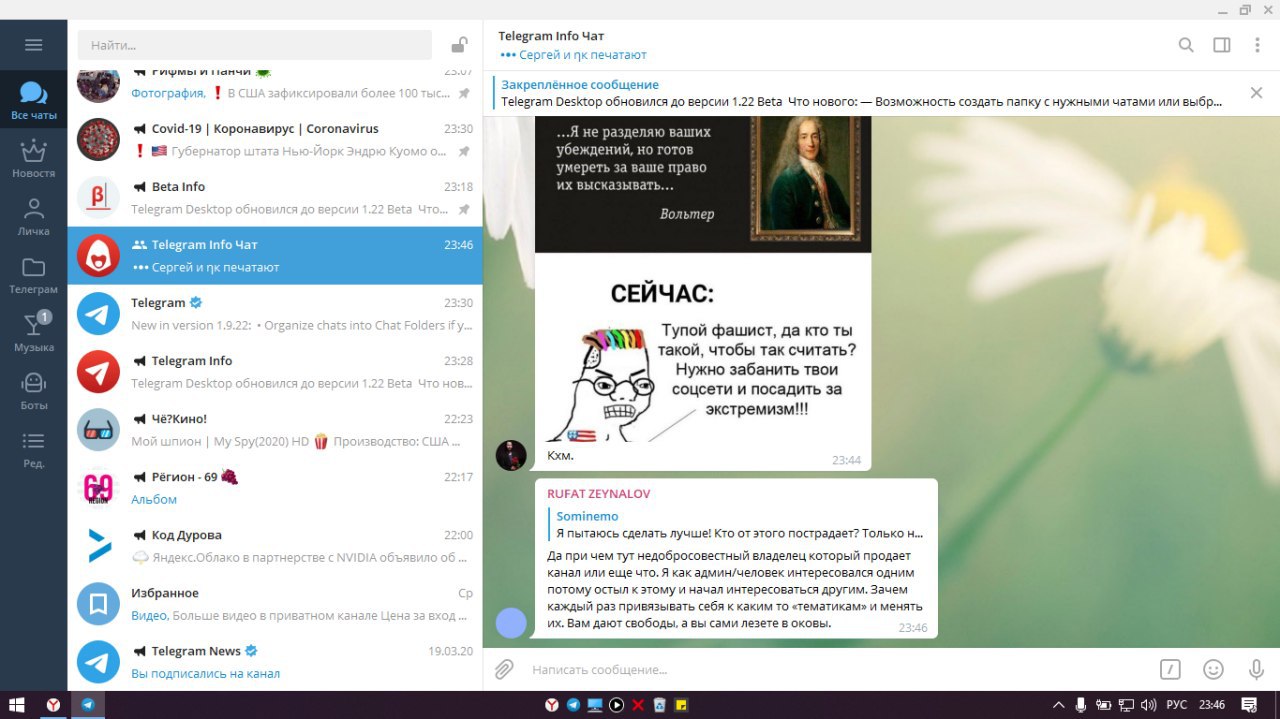Switch РУС keyboard language
The height and width of the screenshot is (719, 1280).
pos(1178,705)
